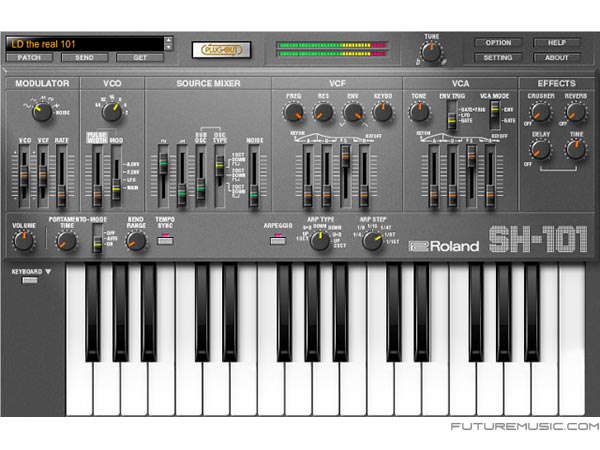Screen dimensions: 600x450
Task: Turn the REVERB effect knob
Action: point(576,112)
